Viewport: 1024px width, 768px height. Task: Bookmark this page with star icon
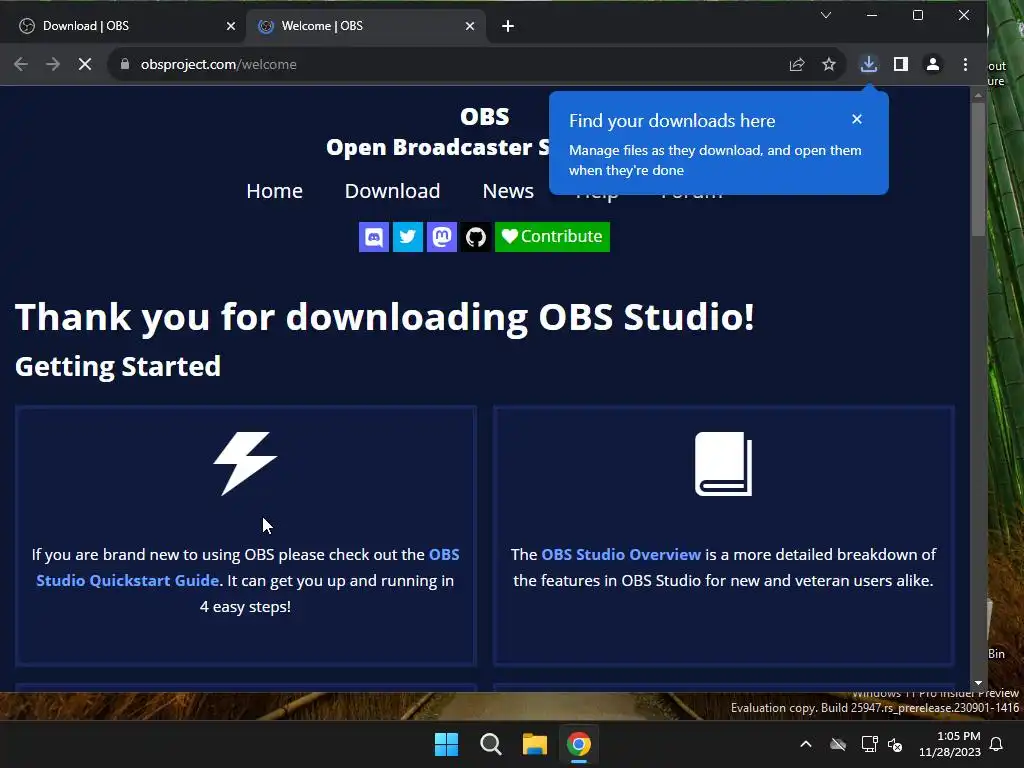tap(829, 64)
